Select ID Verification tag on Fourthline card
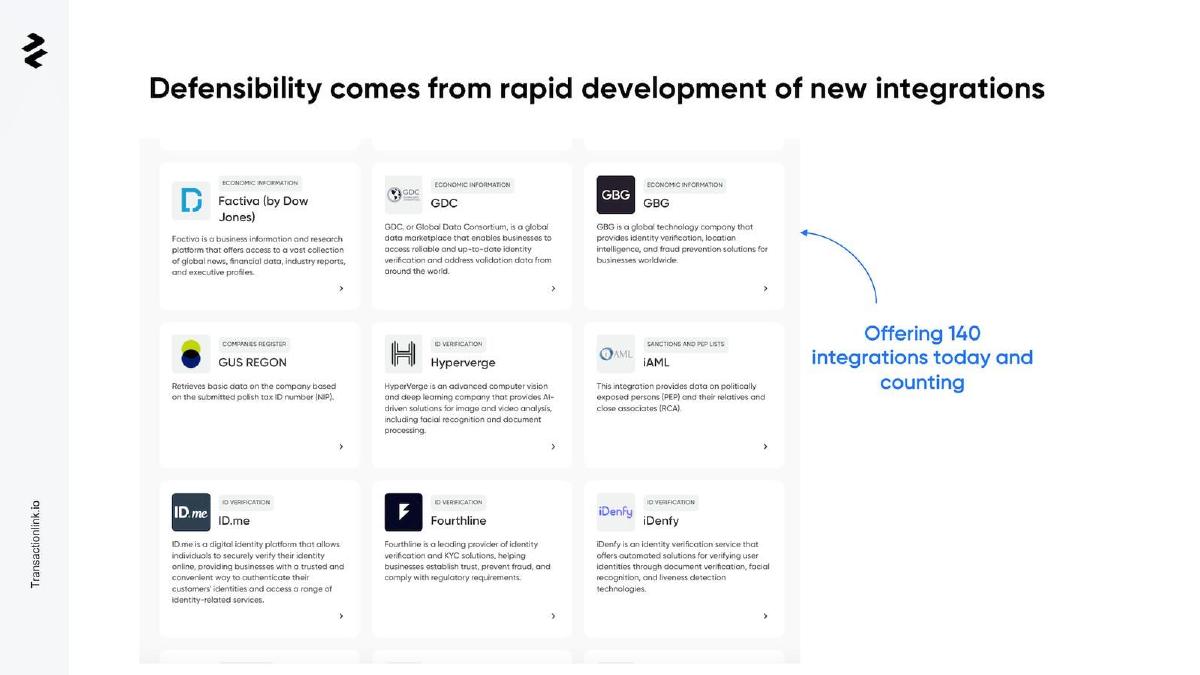 point(458,502)
